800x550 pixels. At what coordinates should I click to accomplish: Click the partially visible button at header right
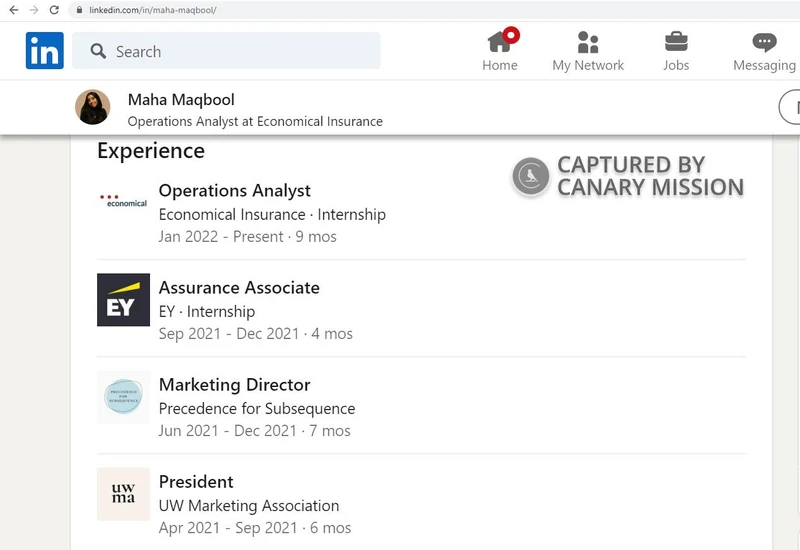coord(790,107)
